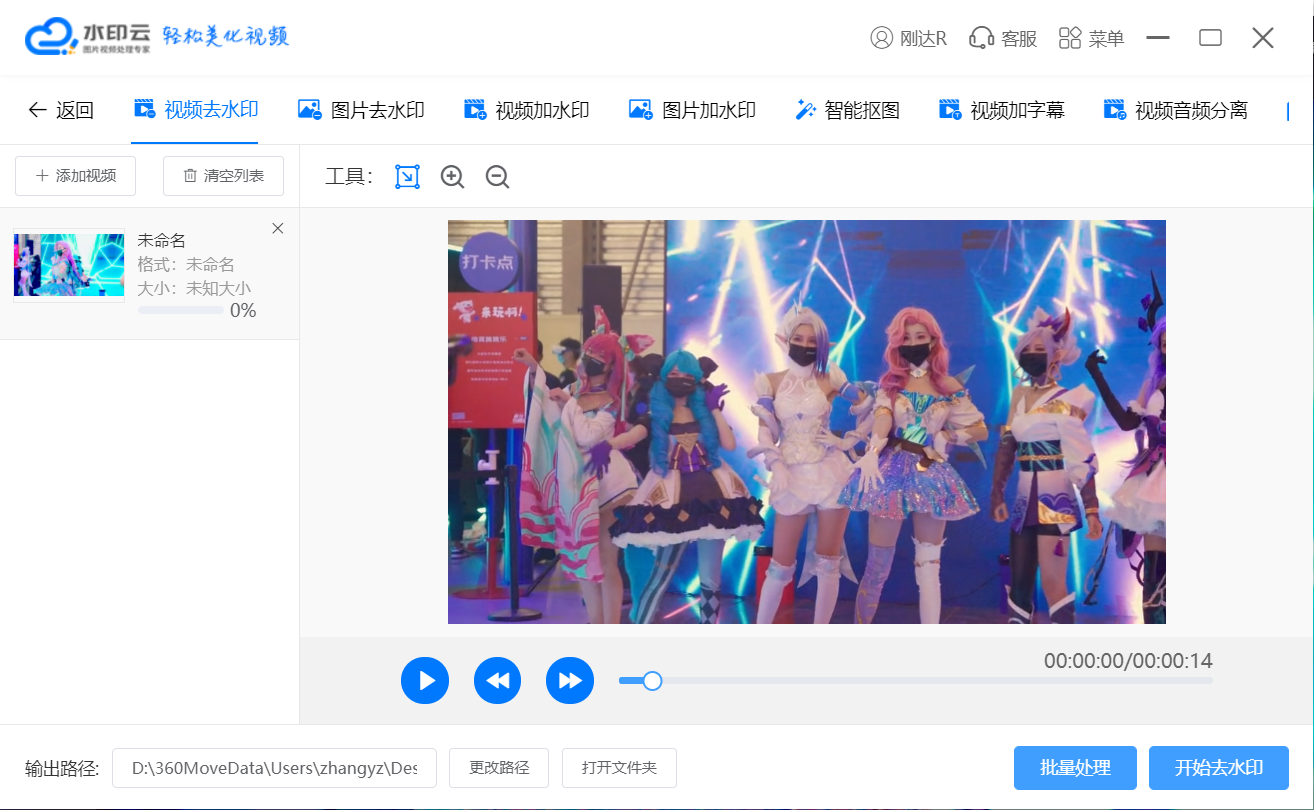Image resolution: width=1314 pixels, height=810 pixels.
Task: Zoom in with the magnifier plus icon
Action: [453, 177]
